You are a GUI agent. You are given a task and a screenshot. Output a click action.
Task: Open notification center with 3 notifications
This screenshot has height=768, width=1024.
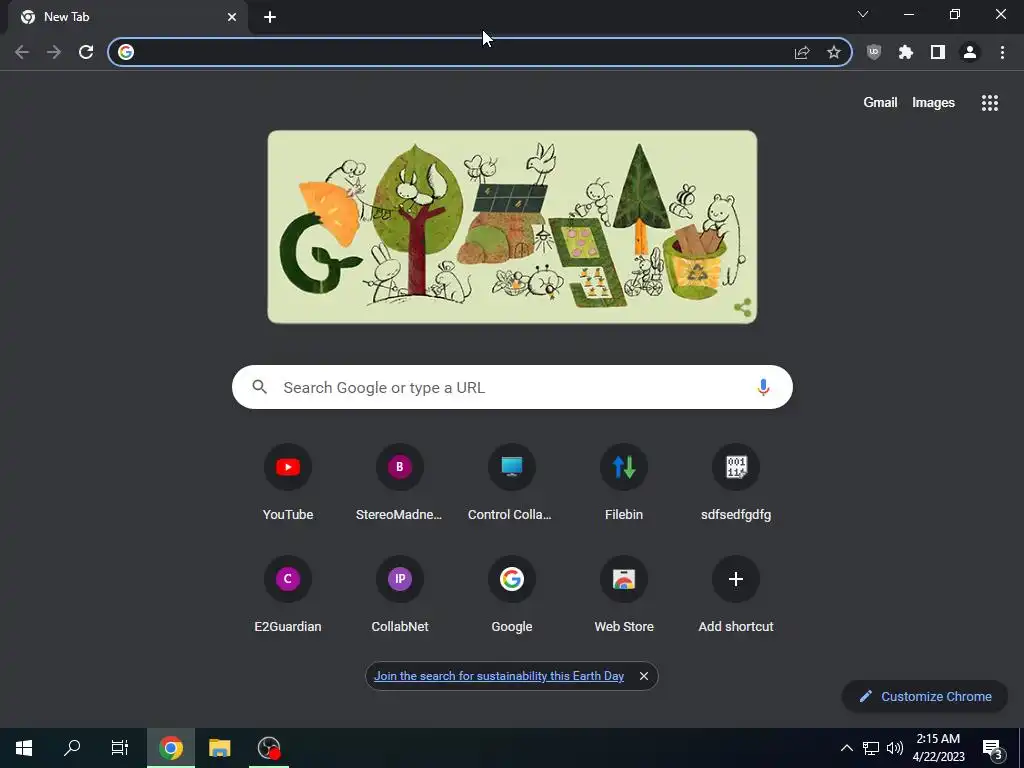(x=993, y=749)
